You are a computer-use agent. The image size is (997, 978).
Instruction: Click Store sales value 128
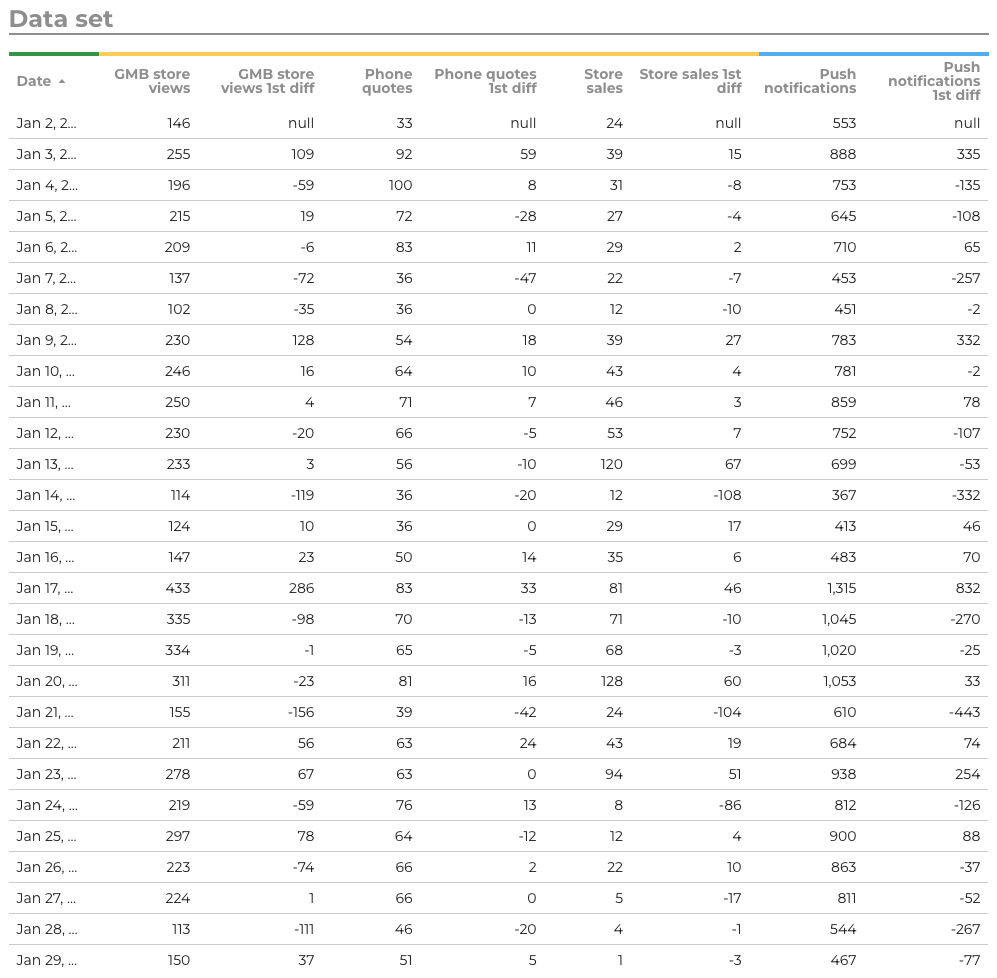[612, 681]
